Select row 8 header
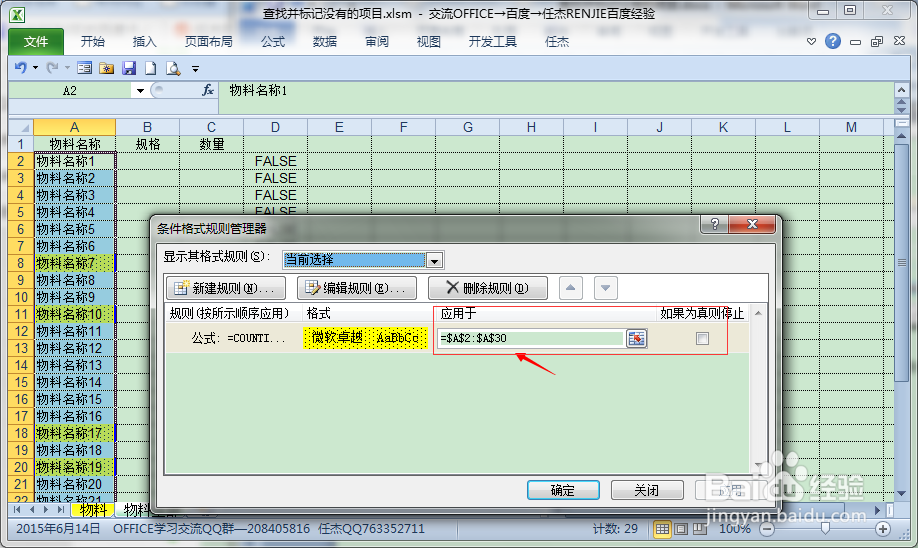Image resolution: width=918 pixels, height=548 pixels. 21,263
